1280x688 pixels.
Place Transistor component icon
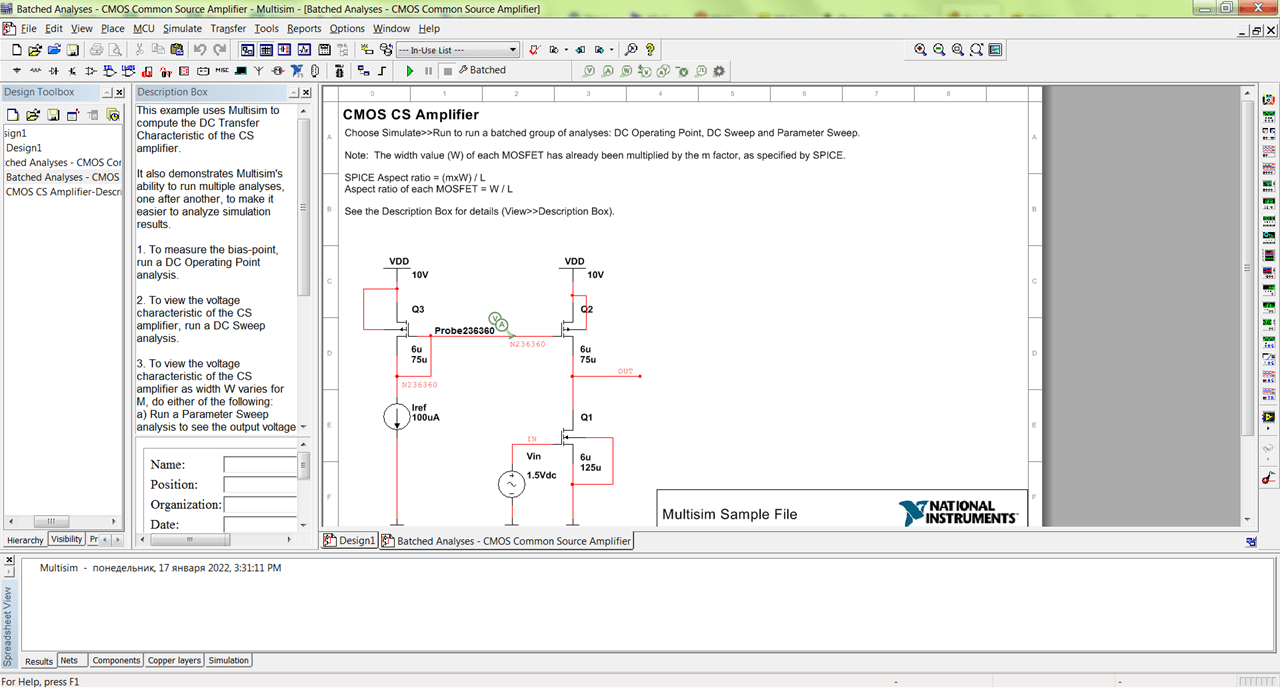point(72,71)
